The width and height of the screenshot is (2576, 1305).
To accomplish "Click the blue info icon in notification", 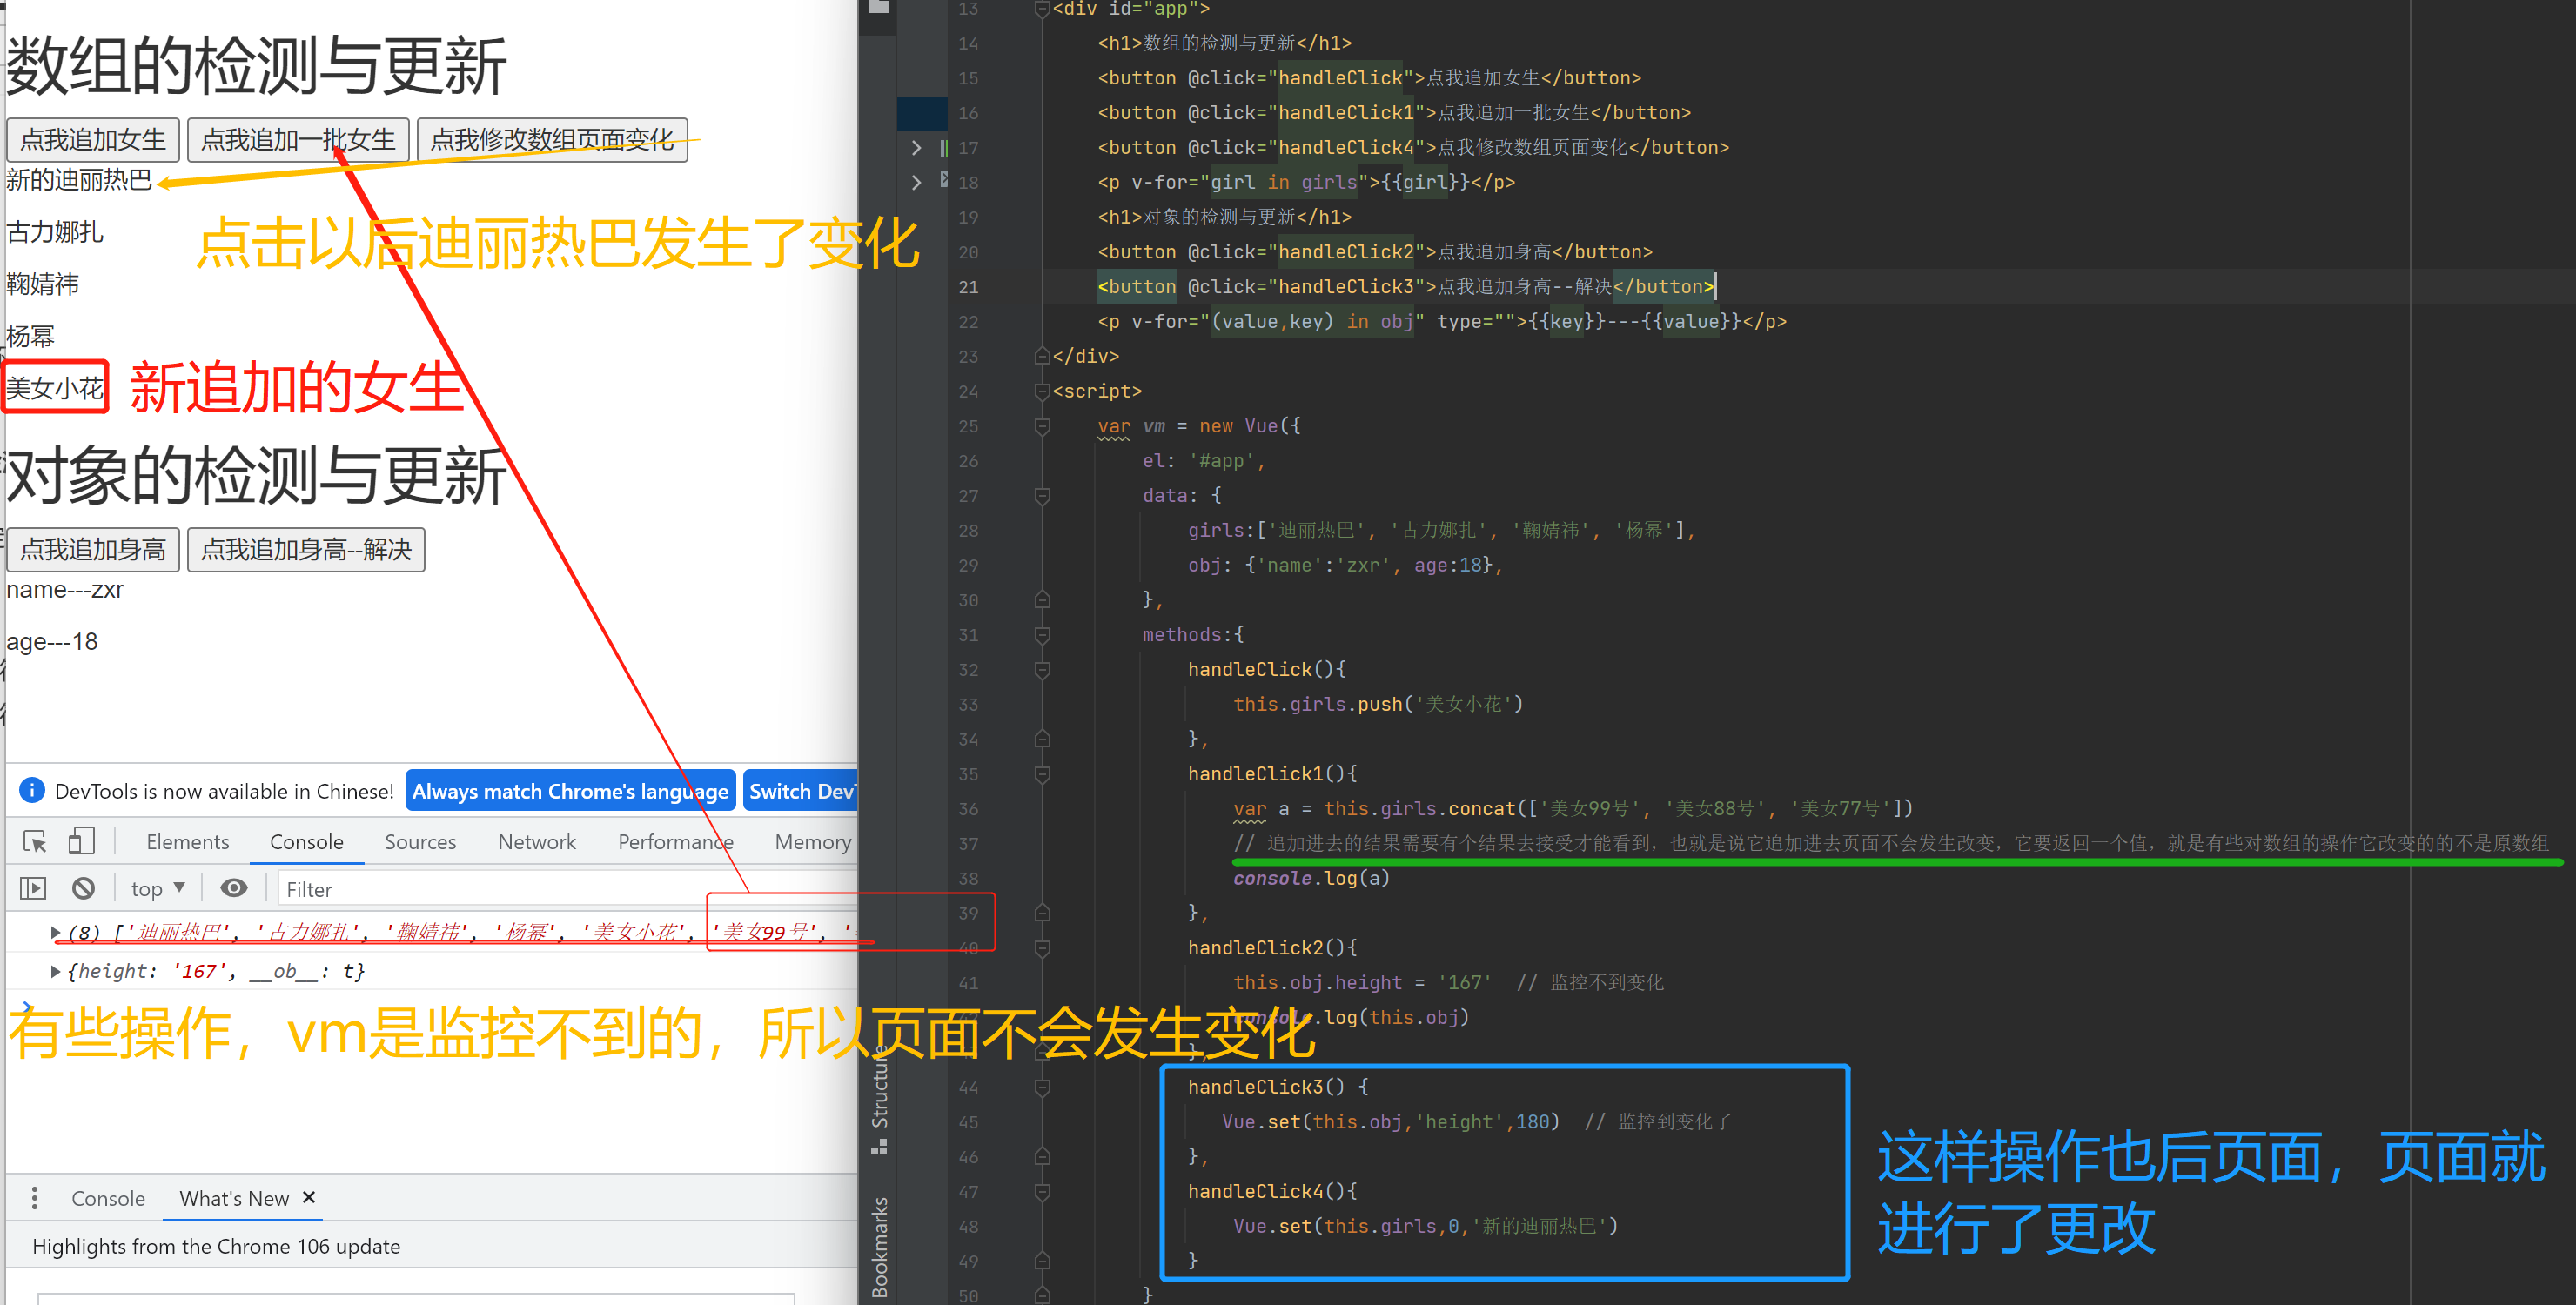I will click(32, 790).
